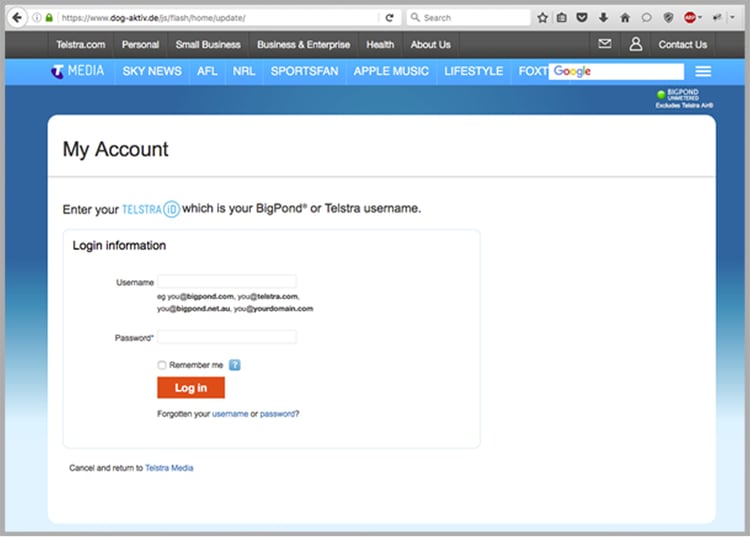Image resolution: width=750 pixels, height=538 pixels.
Task: Click the green padlock security icon
Action: 49,18
